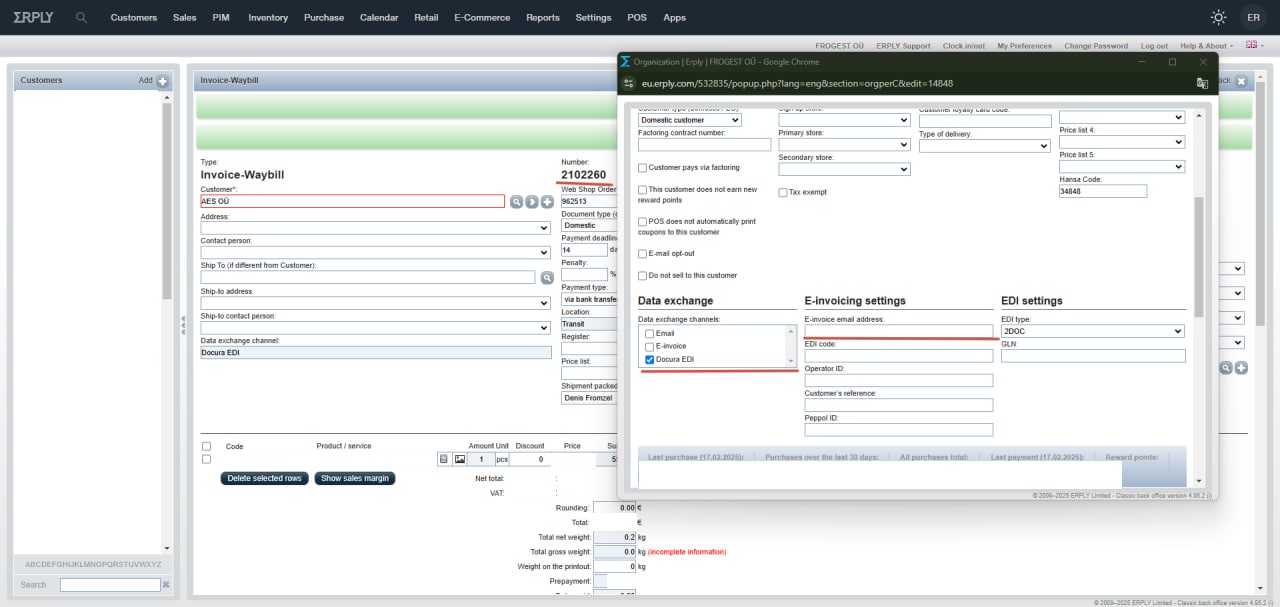Click the translate page icon in the popup address bar
The image size is (1280, 607).
tap(1202, 84)
